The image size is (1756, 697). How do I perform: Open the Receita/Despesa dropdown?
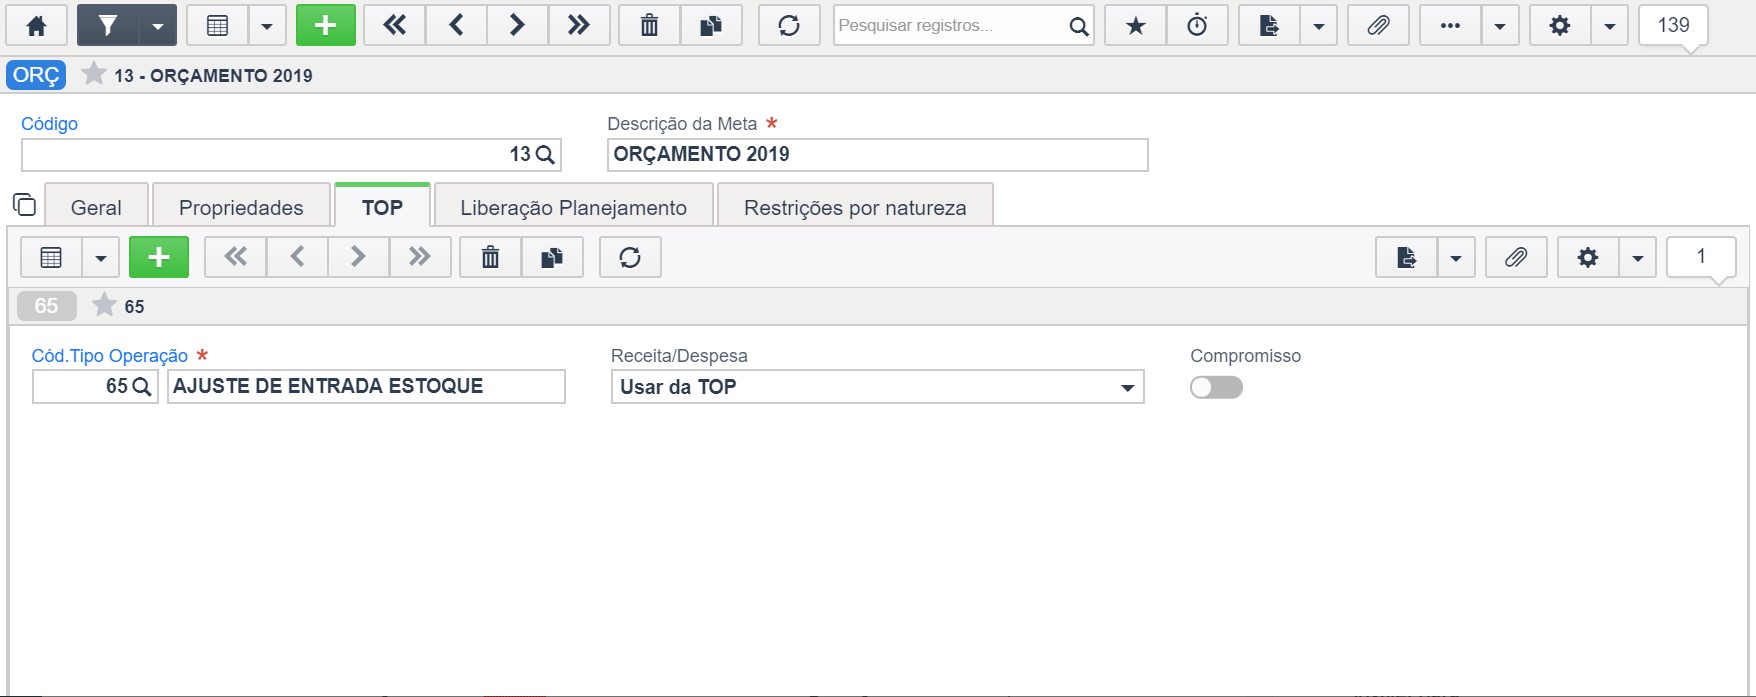coord(877,387)
